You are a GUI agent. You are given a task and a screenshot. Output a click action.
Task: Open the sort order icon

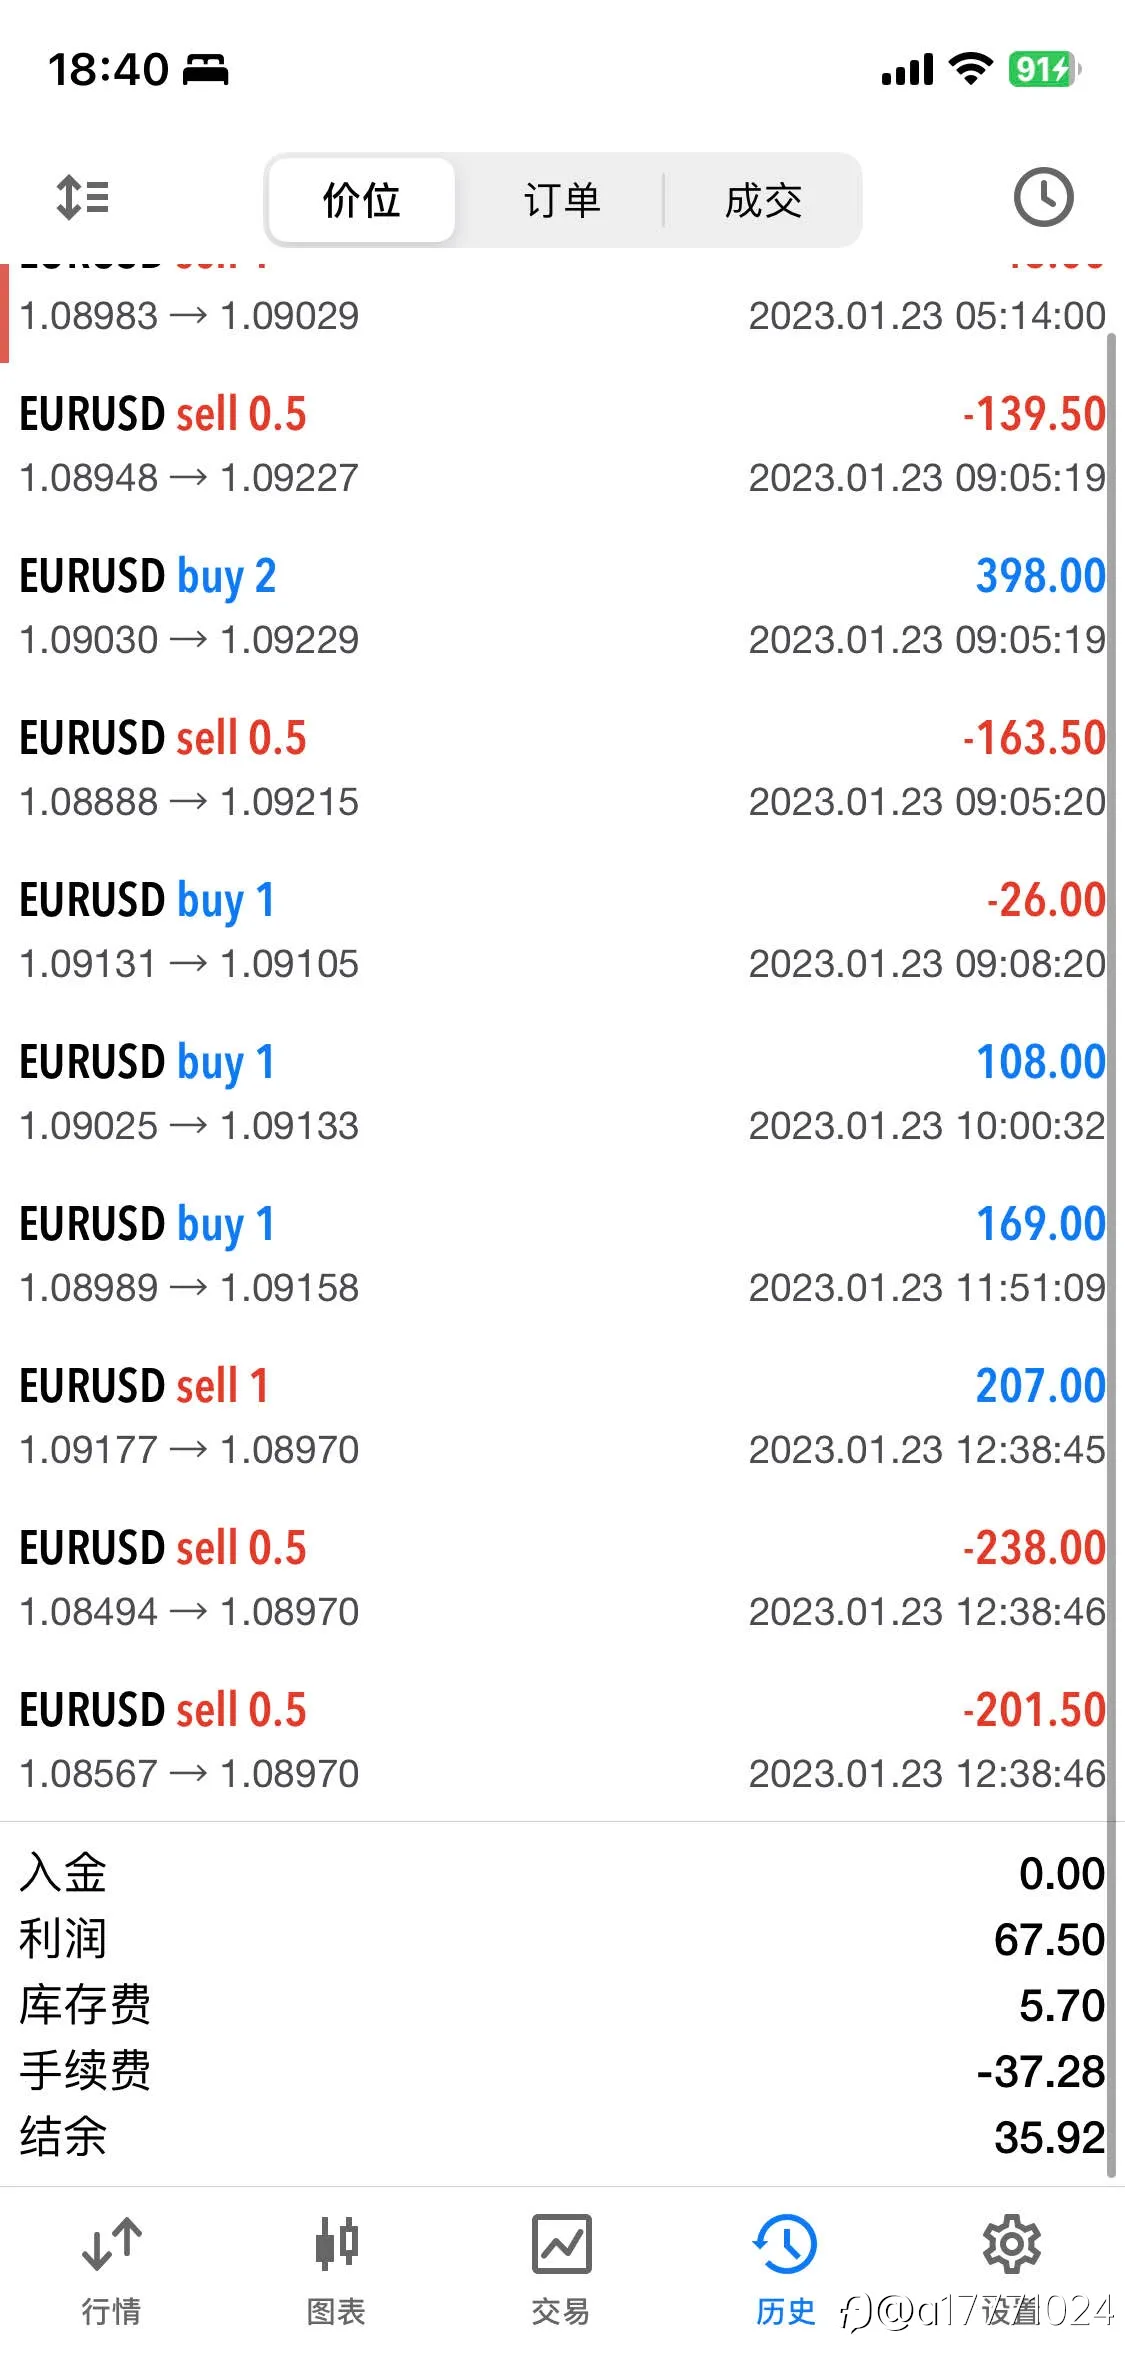point(82,197)
